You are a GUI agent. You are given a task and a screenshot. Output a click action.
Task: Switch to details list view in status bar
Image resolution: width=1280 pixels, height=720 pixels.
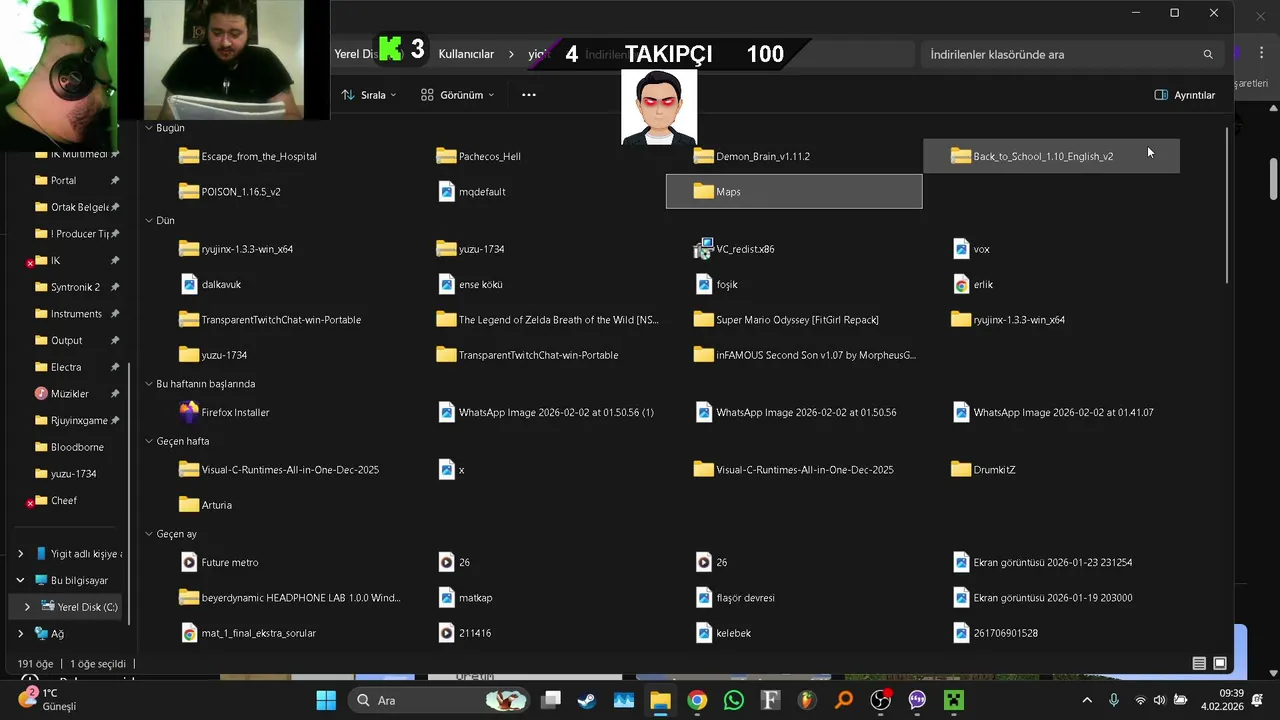(1199, 663)
